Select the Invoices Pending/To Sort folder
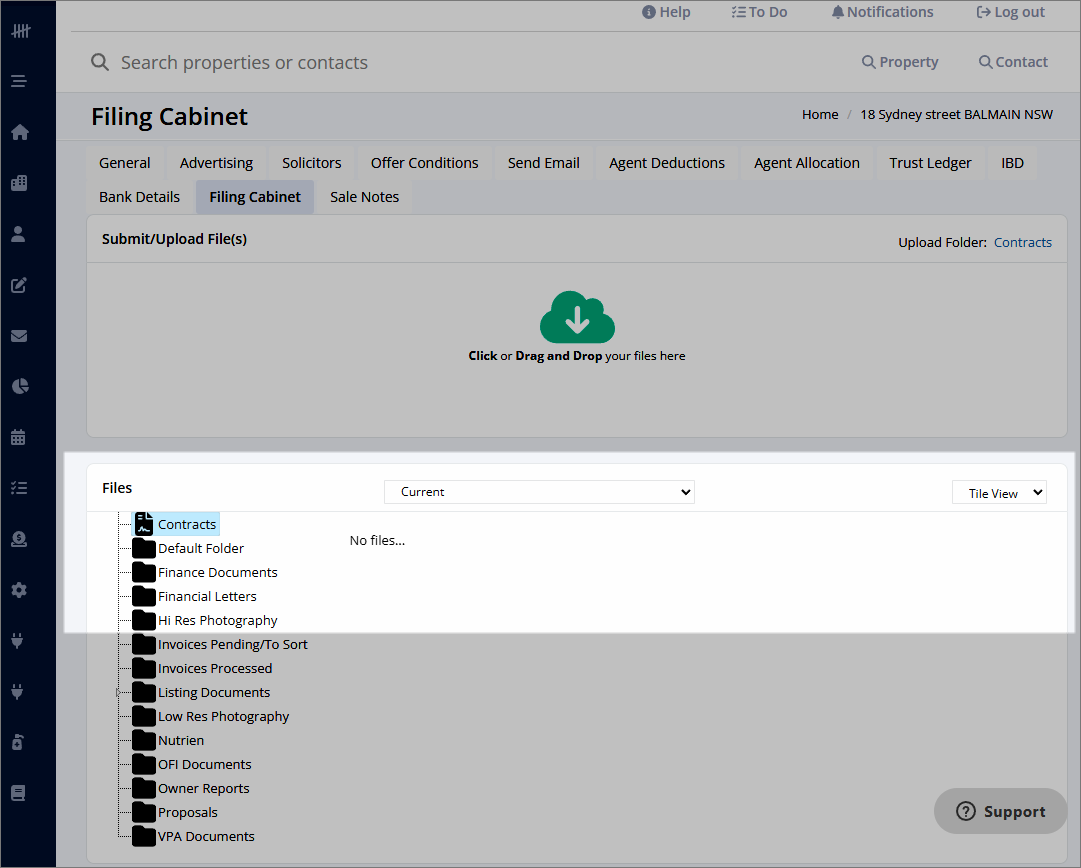This screenshot has width=1081, height=868. (x=232, y=645)
